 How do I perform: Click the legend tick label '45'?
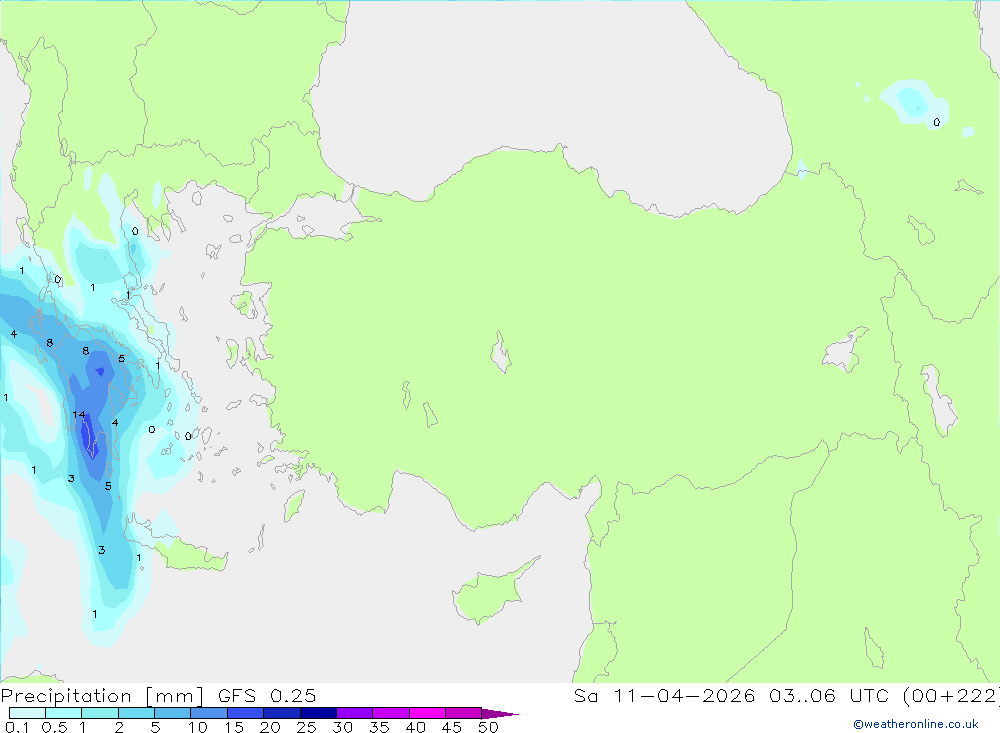tap(452, 727)
